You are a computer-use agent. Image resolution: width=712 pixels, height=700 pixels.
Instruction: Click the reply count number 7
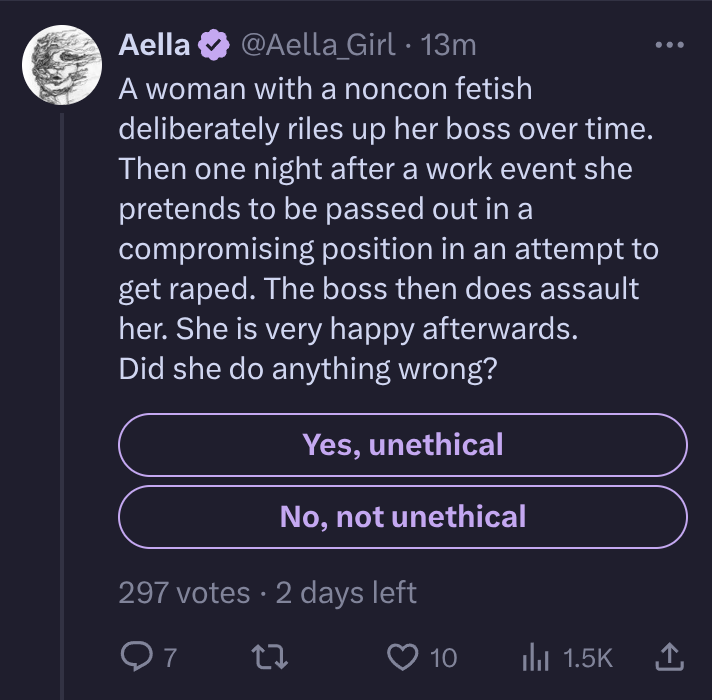(170, 657)
